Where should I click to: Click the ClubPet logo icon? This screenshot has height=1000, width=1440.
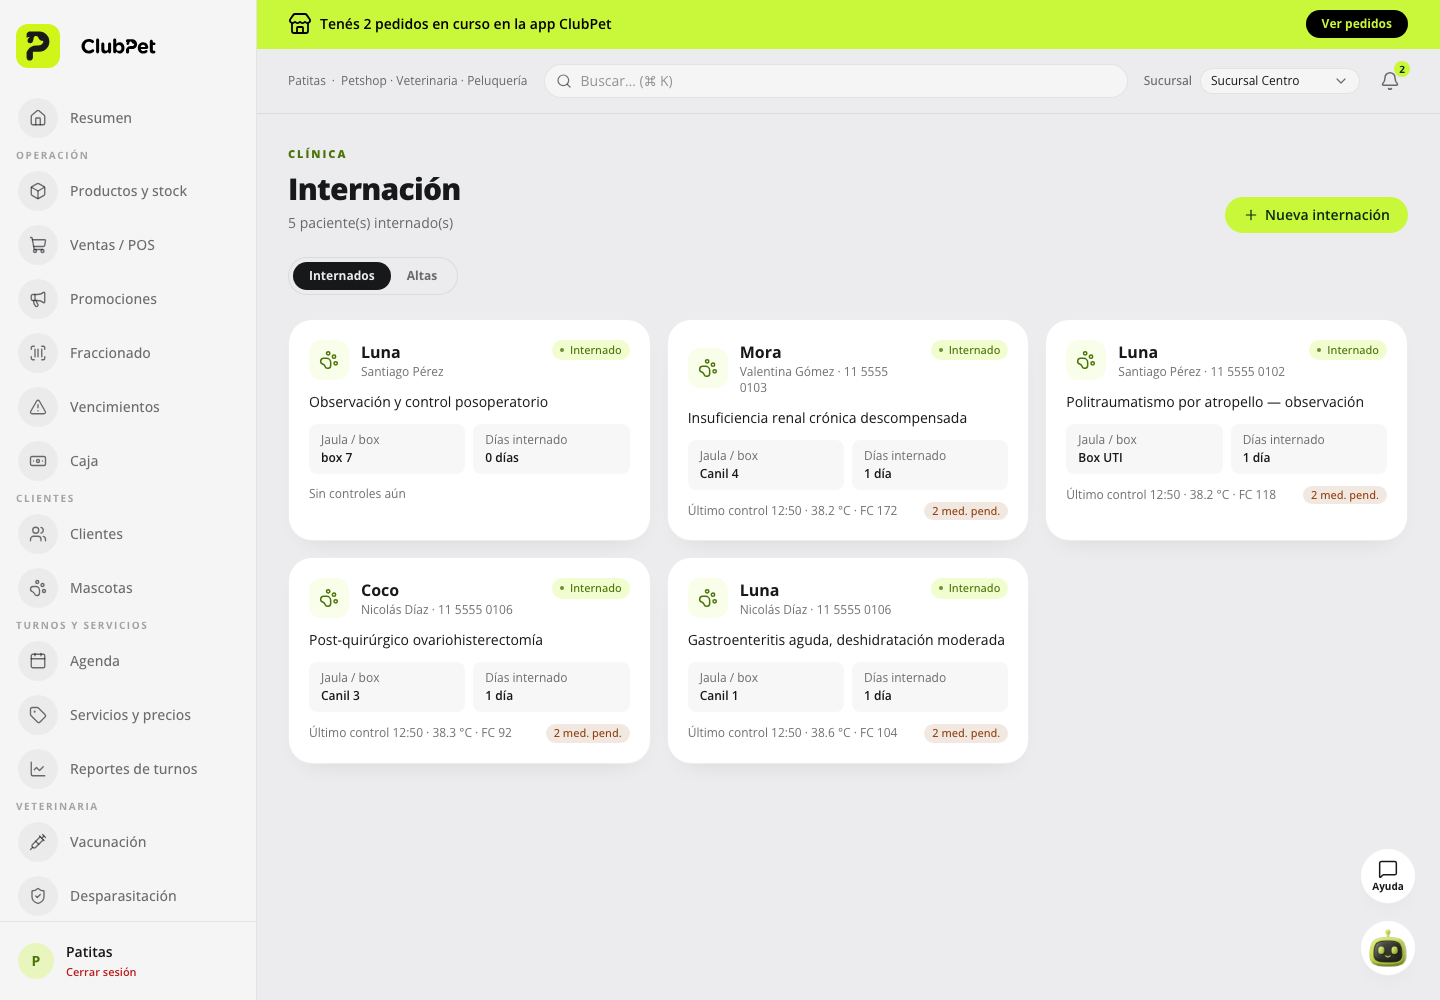coord(38,46)
